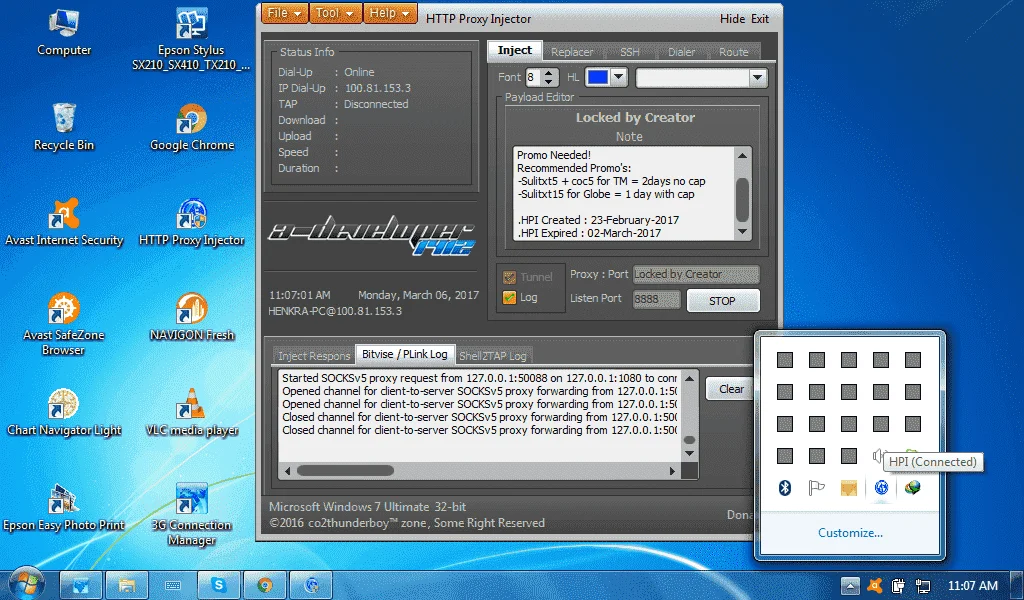Open the Computer desktop icon

click(x=63, y=33)
